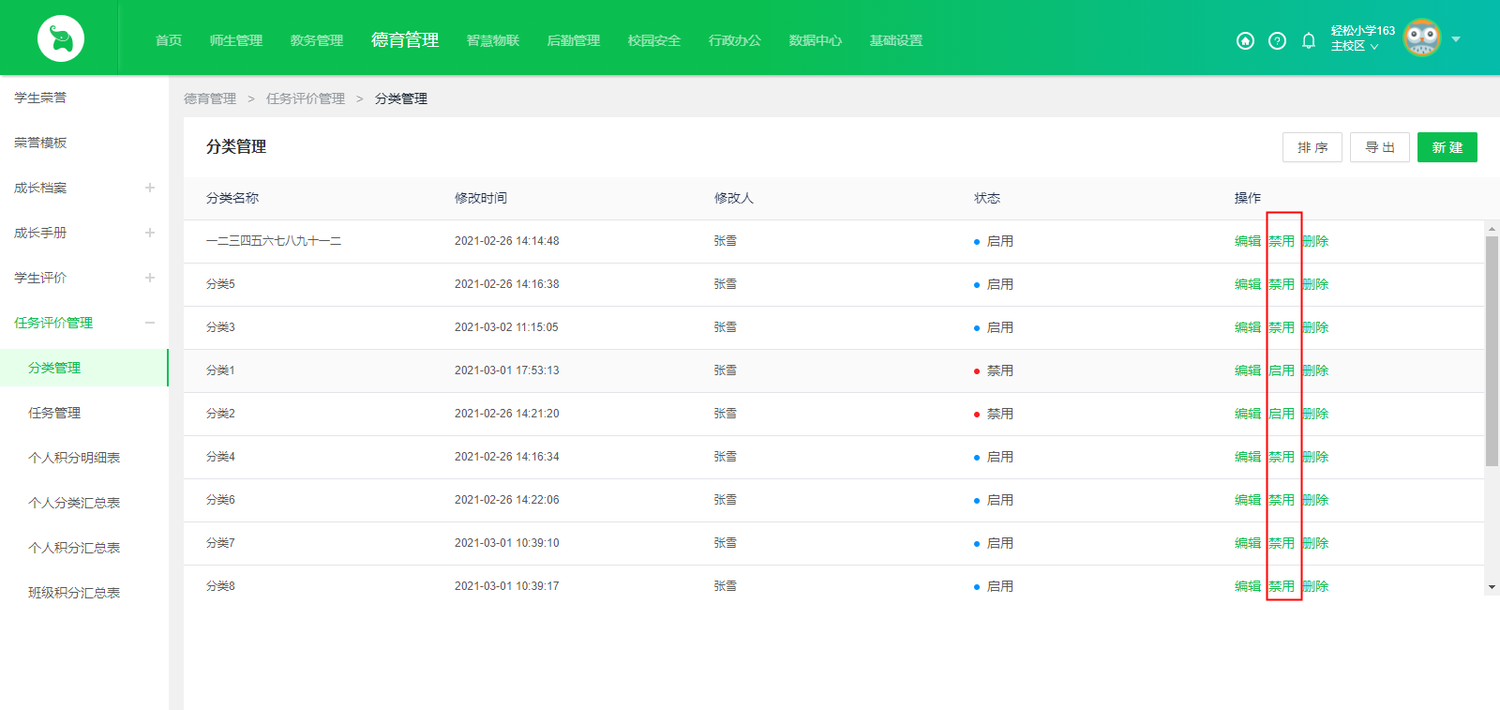Click the 新建 button
This screenshot has width=1500, height=710.
tap(1447, 147)
